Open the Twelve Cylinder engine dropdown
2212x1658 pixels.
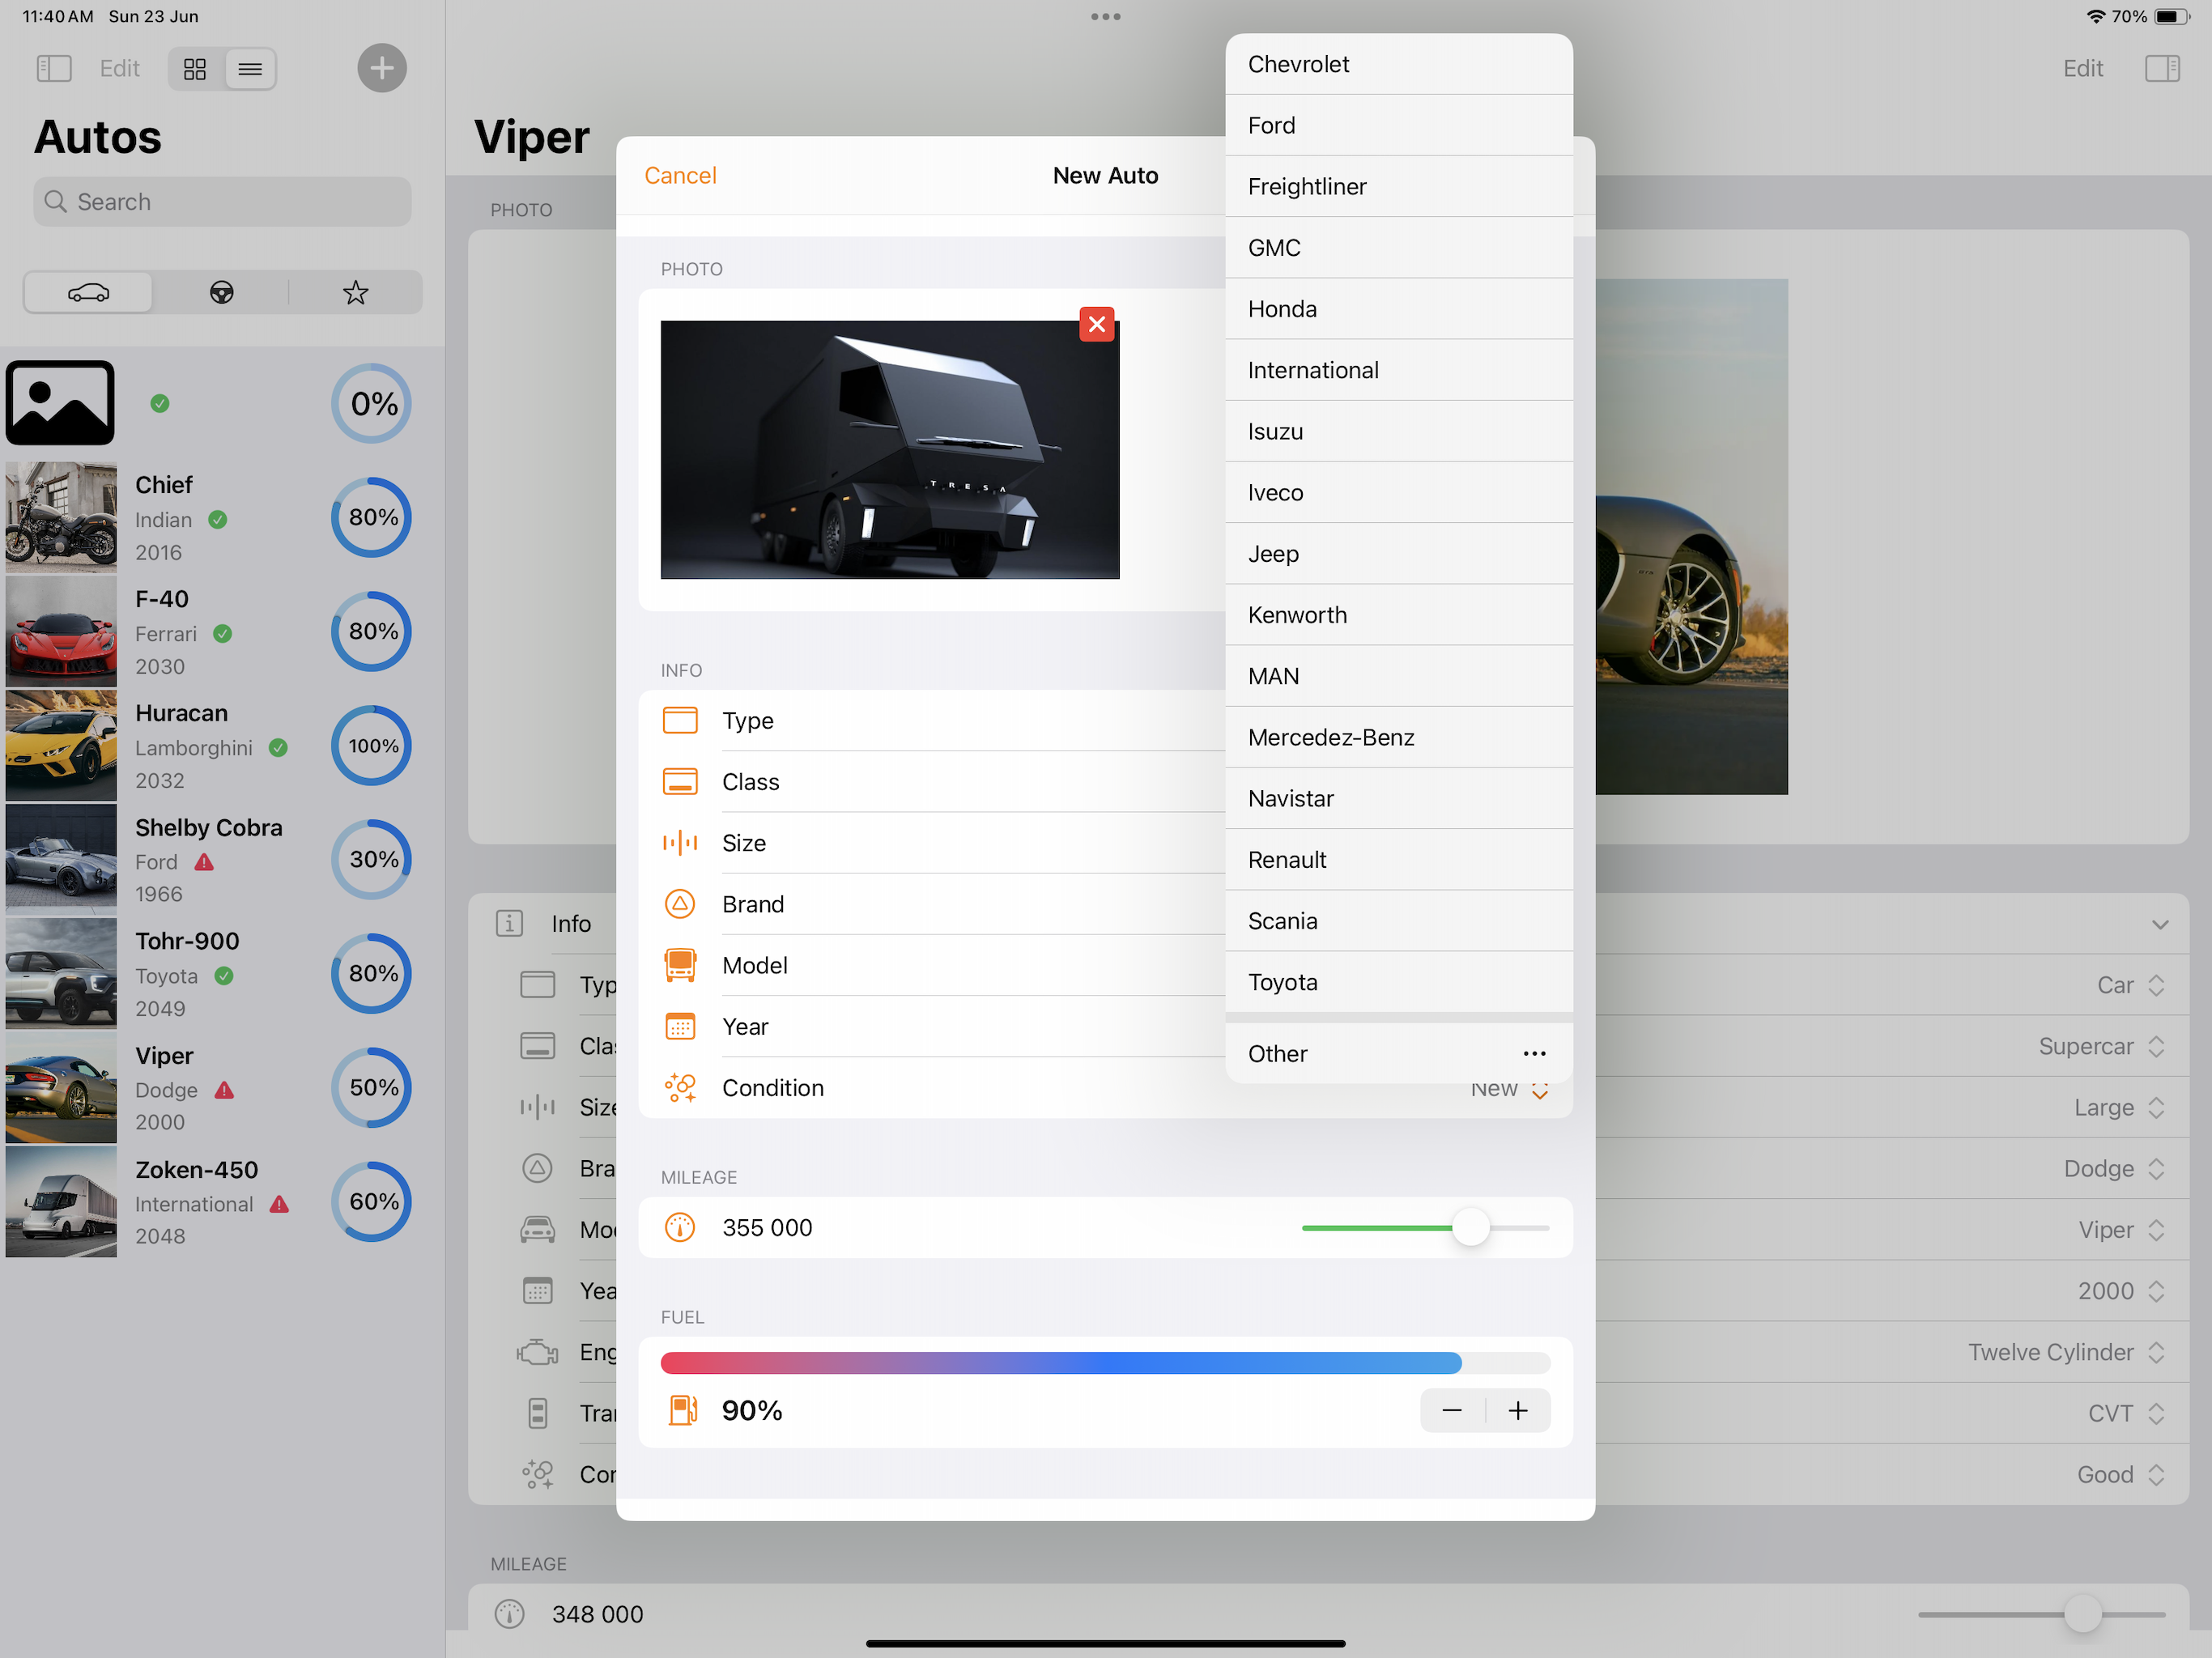click(2066, 1352)
